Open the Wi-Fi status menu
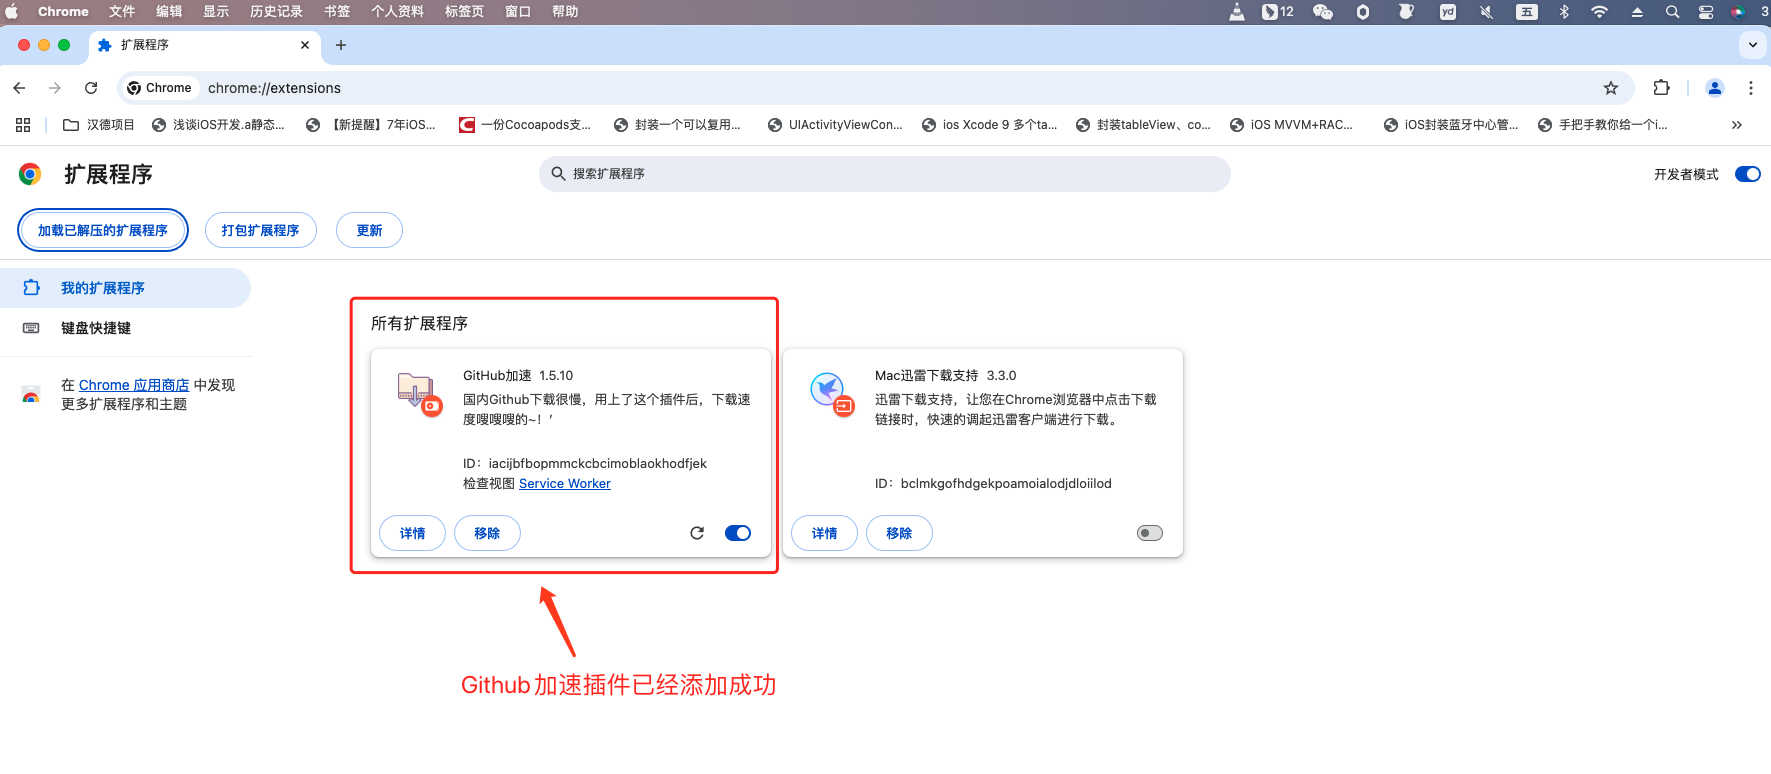The height and width of the screenshot is (774, 1771). [x=1600, y=12]
